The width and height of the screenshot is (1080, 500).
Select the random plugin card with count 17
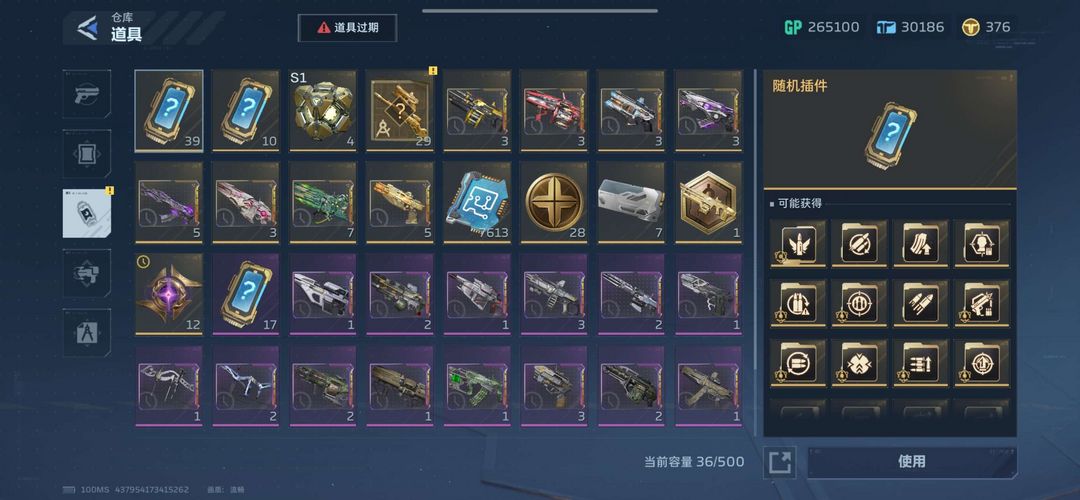tap(246, 294)
